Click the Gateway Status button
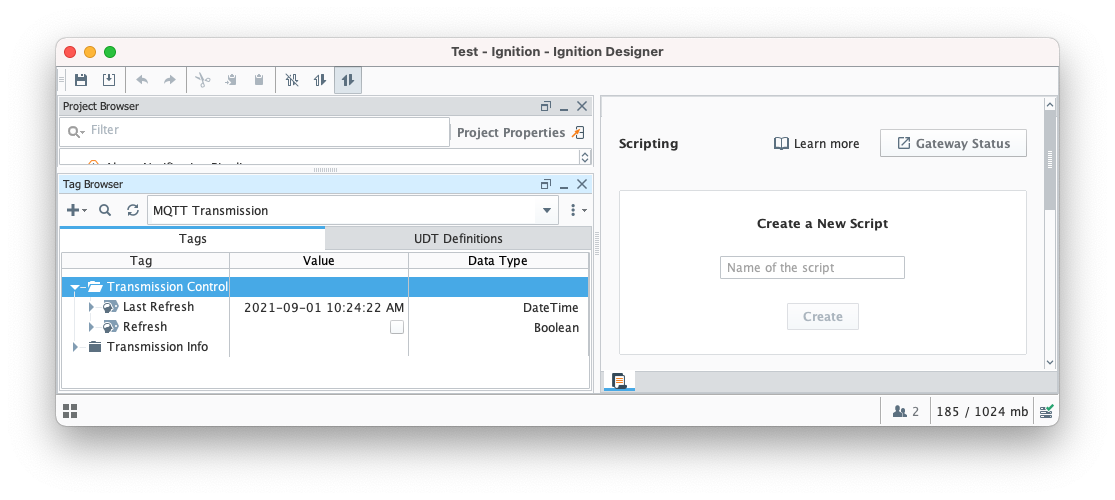Screen dimensions: 1115x500 [x=953, y=143]
